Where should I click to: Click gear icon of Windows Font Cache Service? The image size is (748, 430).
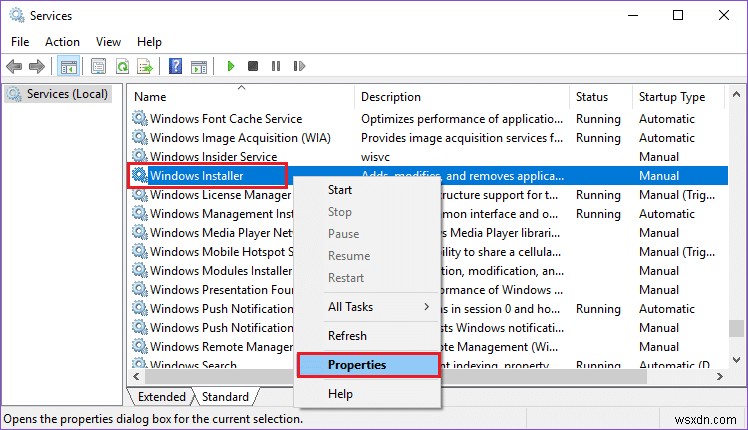140,118
